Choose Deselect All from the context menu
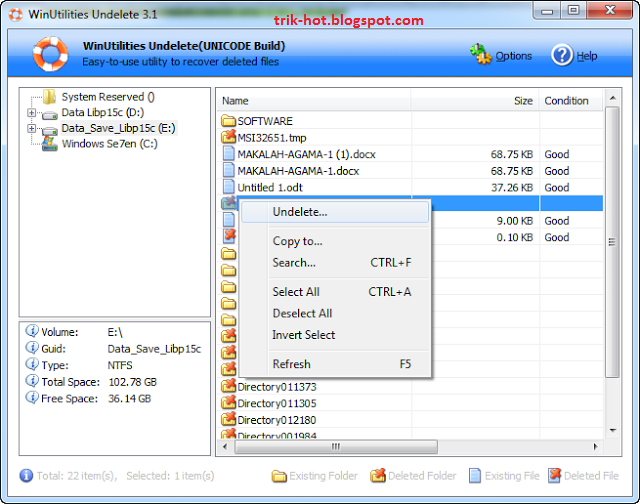This screenshot has width=640, height=504. pos(335,313)
